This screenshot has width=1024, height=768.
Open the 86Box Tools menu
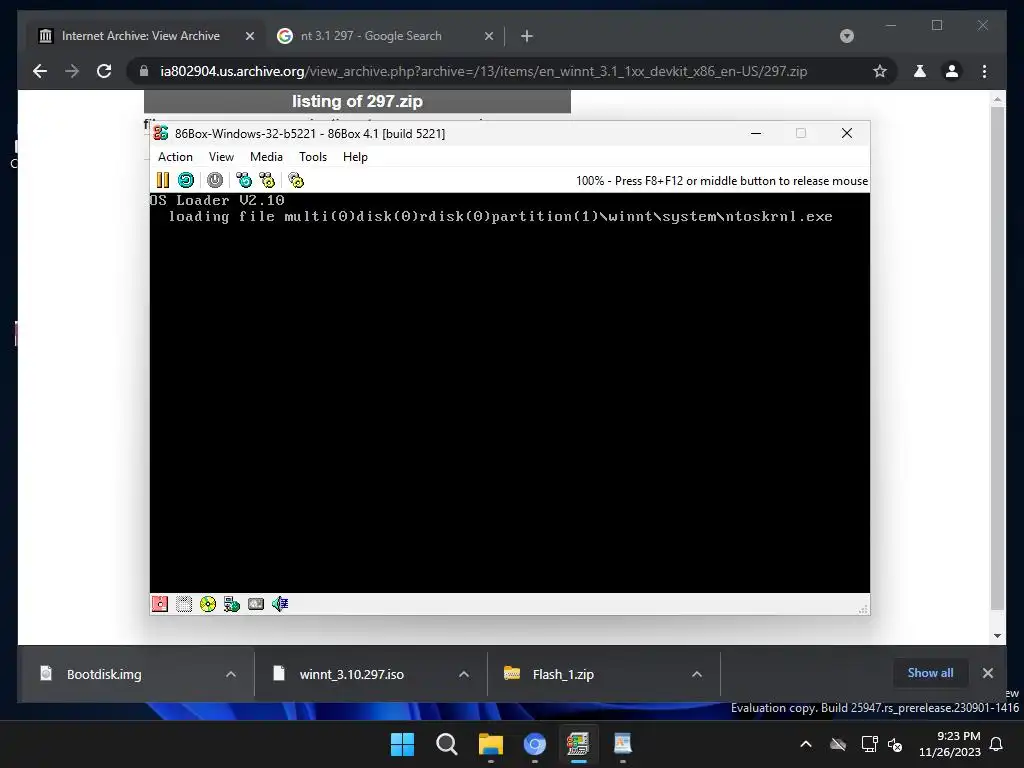[313, 157]
